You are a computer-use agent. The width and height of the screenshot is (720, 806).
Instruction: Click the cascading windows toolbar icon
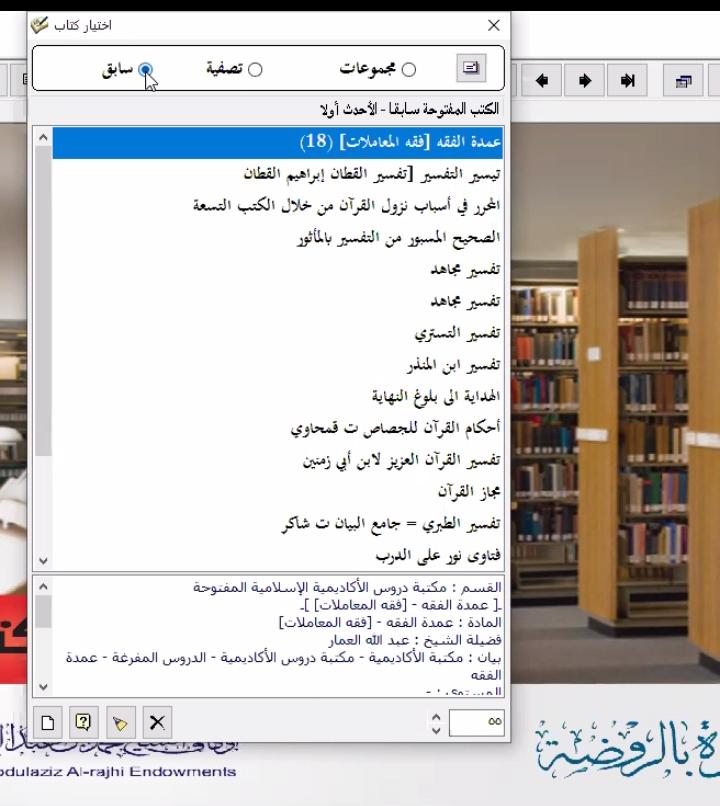point(684,81)
